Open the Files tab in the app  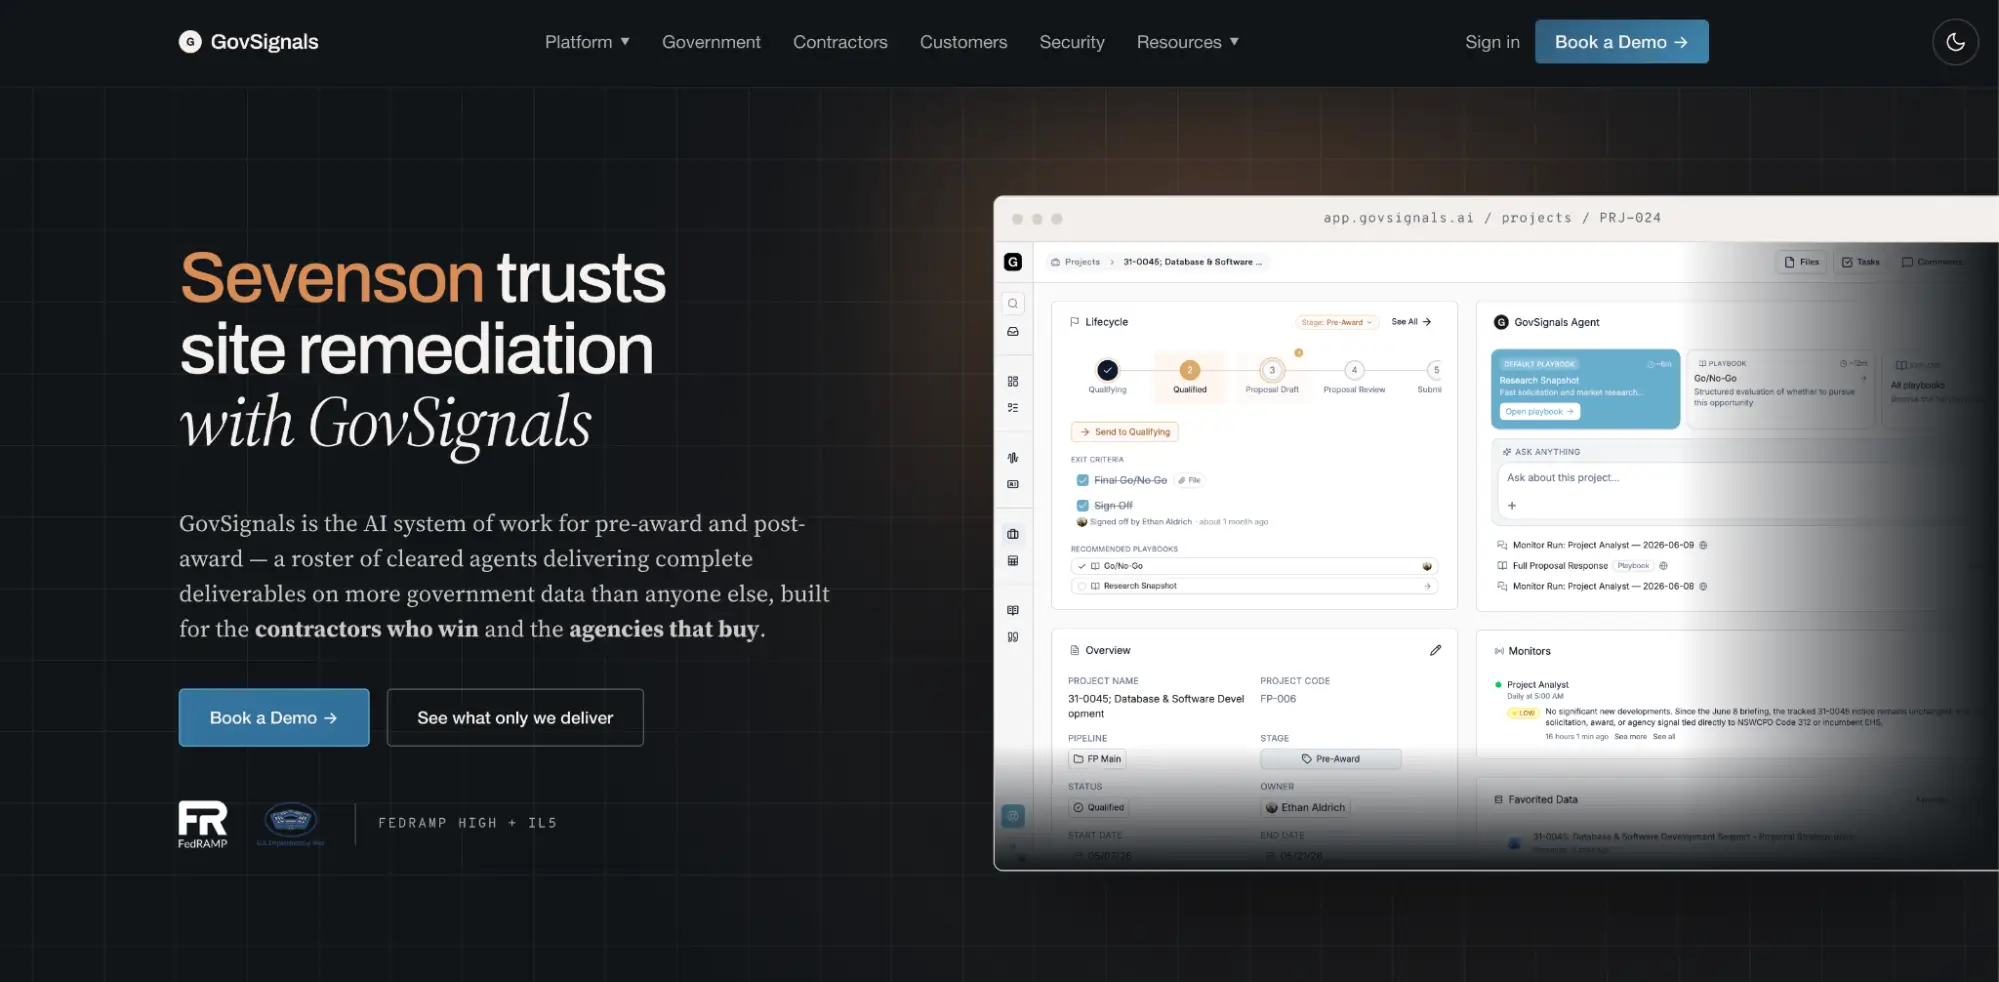[x=1802, y=262]
